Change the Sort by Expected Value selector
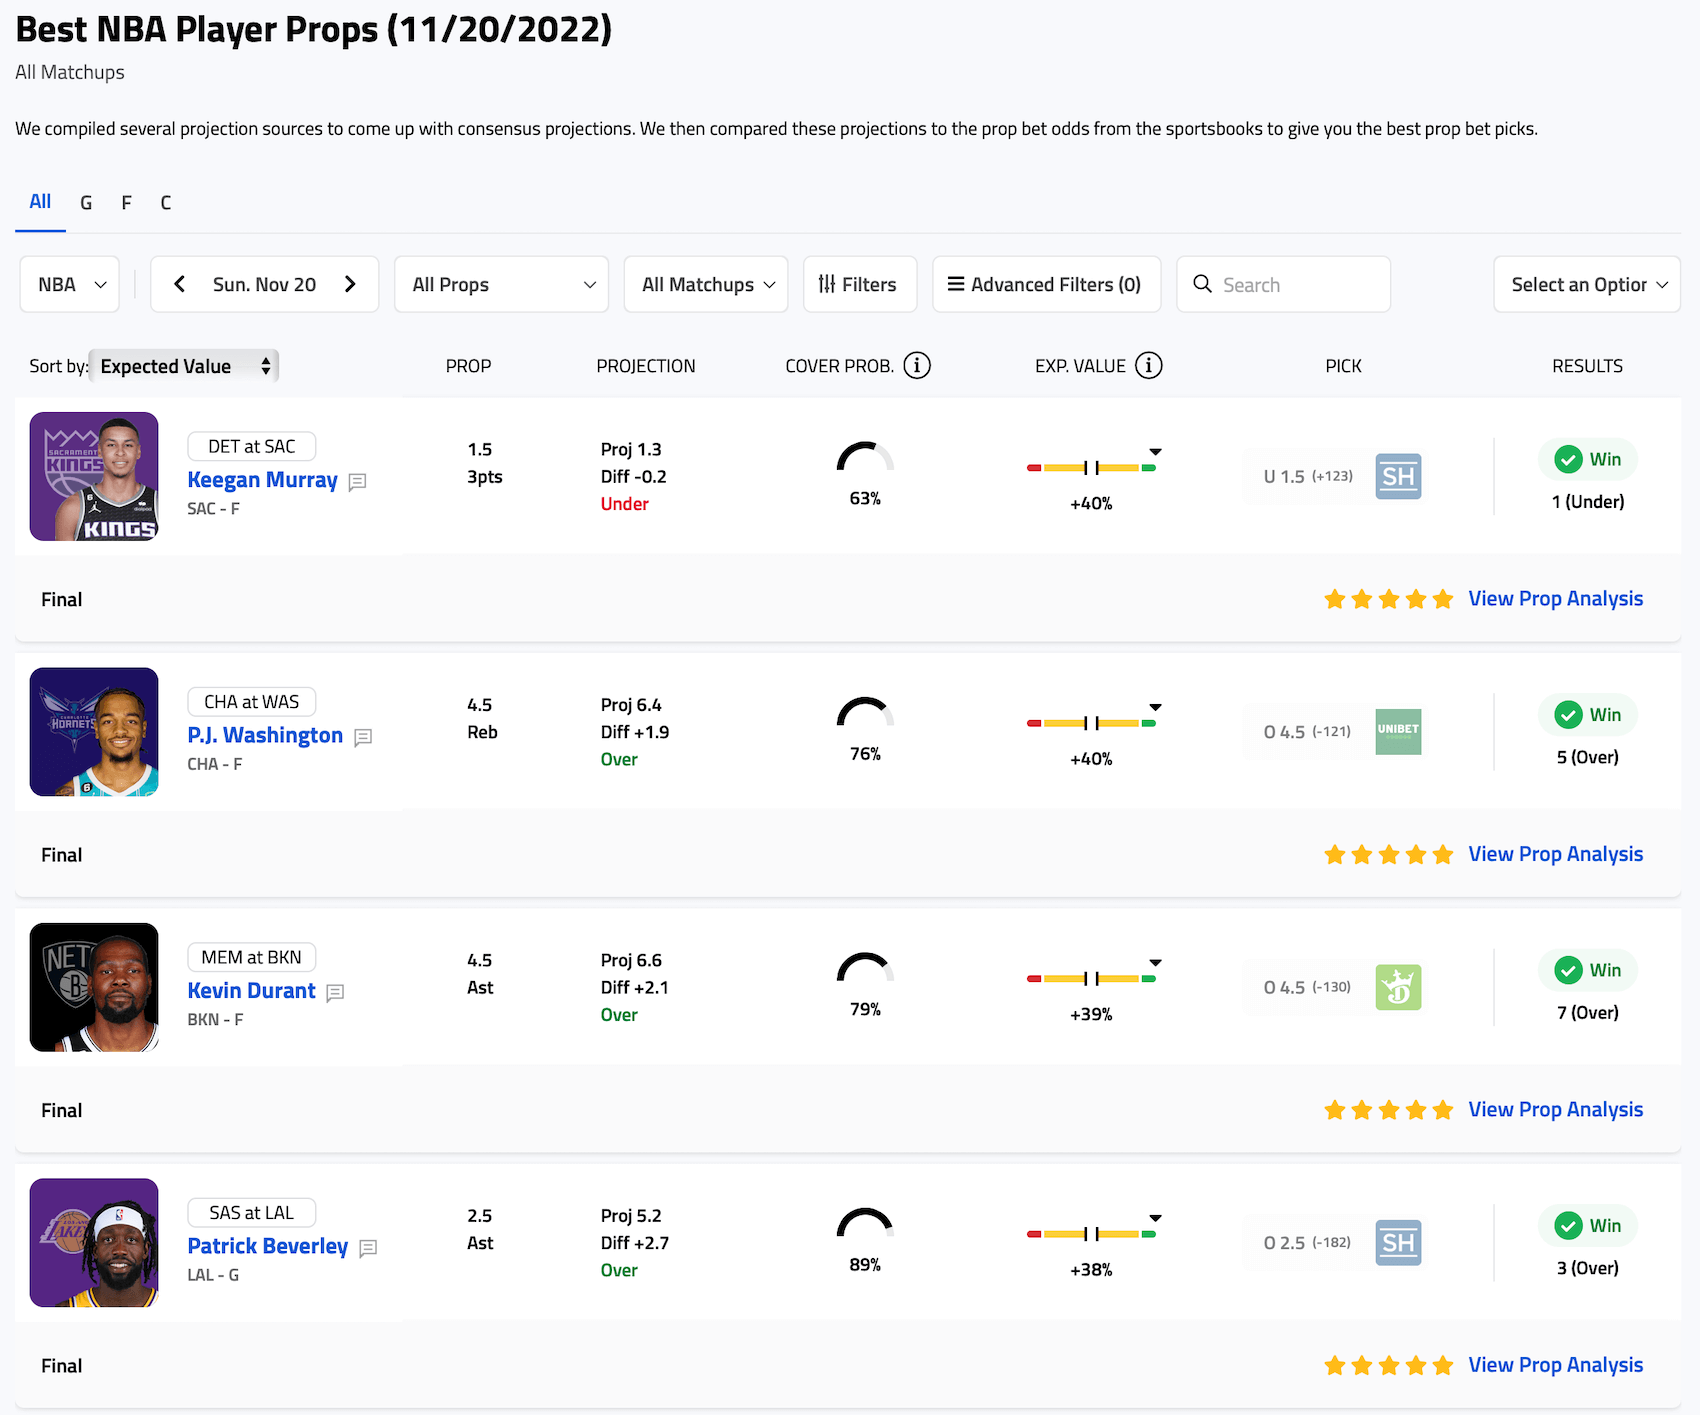The width and height of the screenshot is (1700, 1415). click(184, 366)
